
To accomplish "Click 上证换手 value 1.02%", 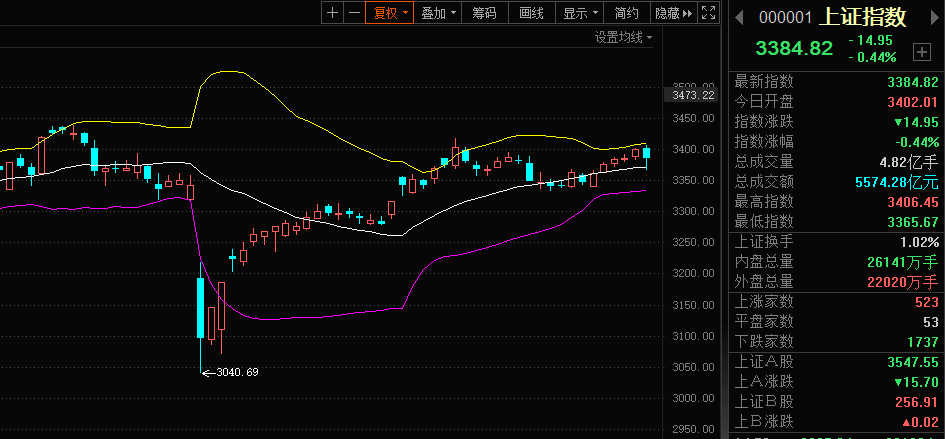I will (x=919, y=242).
